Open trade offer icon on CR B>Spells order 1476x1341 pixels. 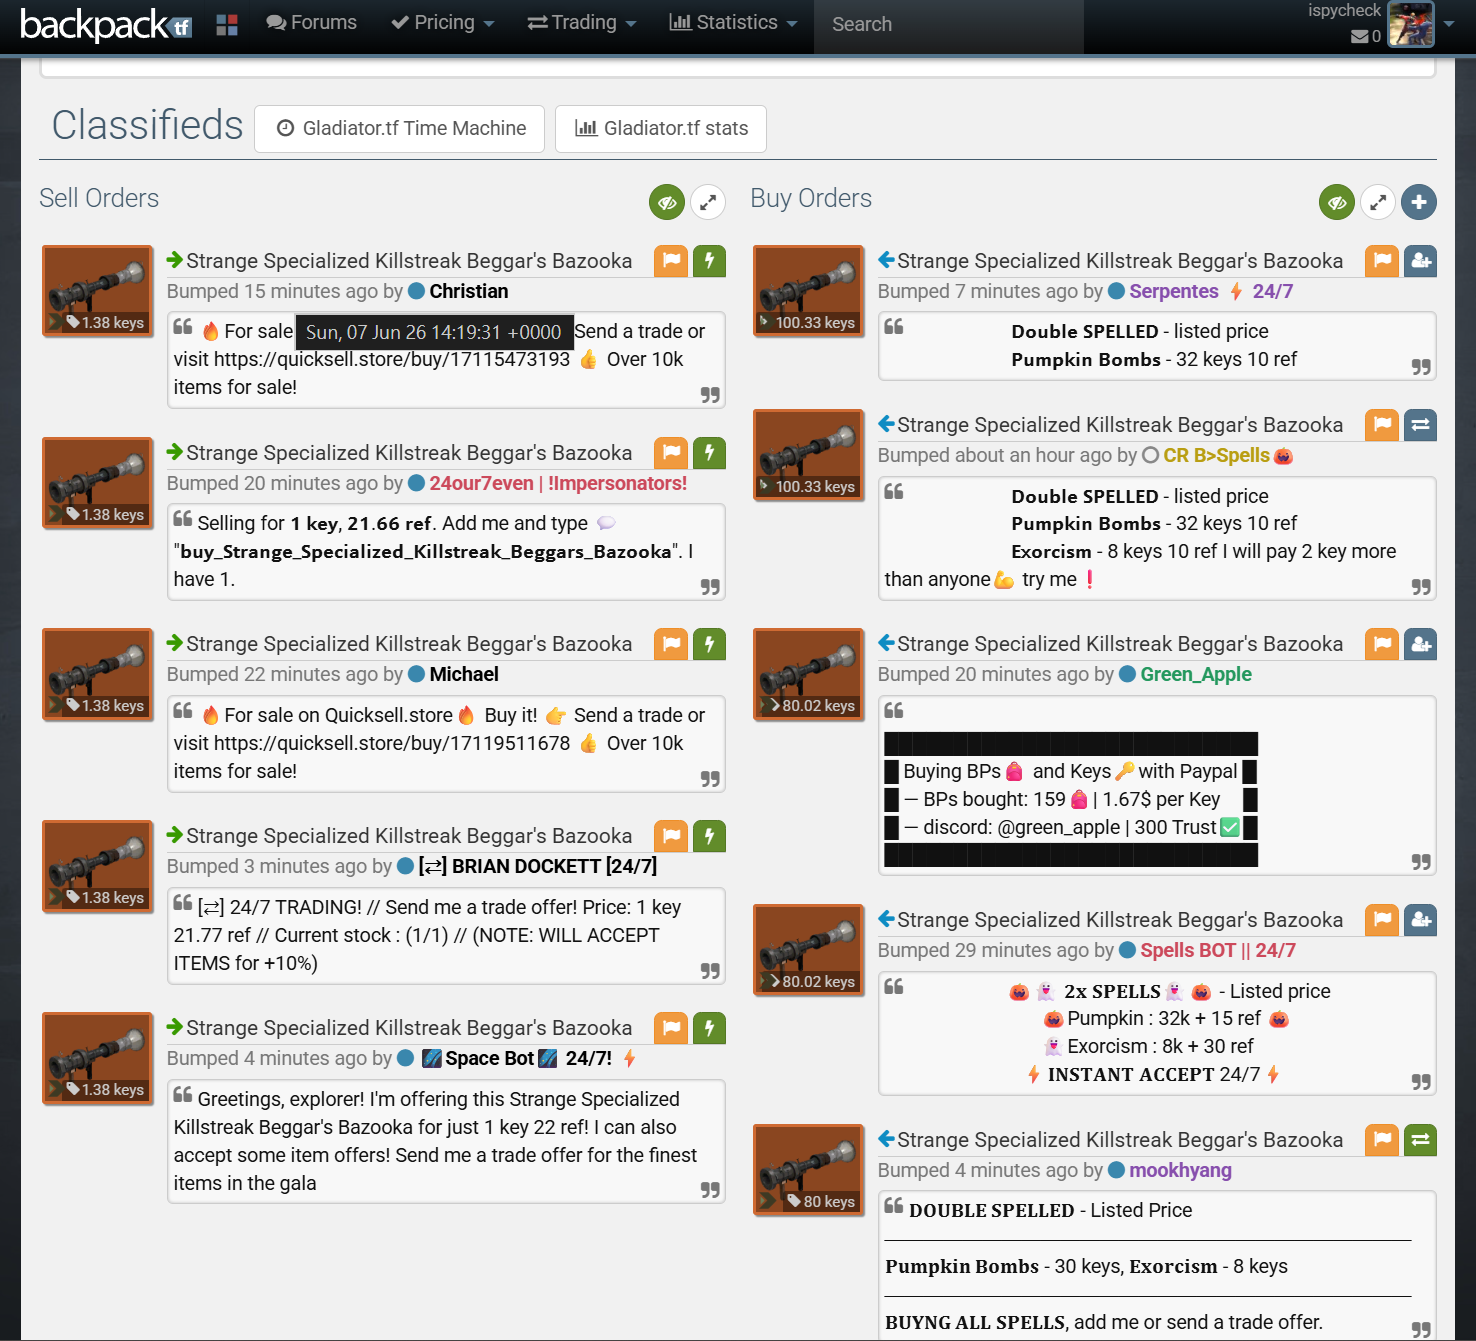(1420, 425)
